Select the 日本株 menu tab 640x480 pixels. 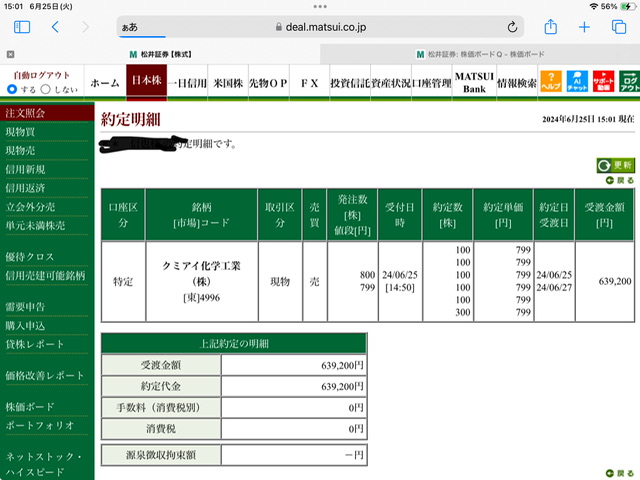(147, 81)
